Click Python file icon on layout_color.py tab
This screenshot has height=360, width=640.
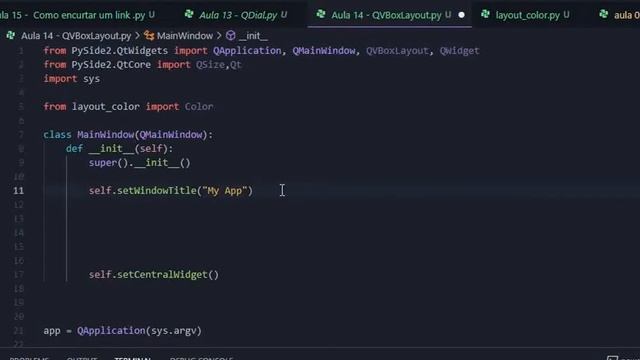(x=485, y=15)
